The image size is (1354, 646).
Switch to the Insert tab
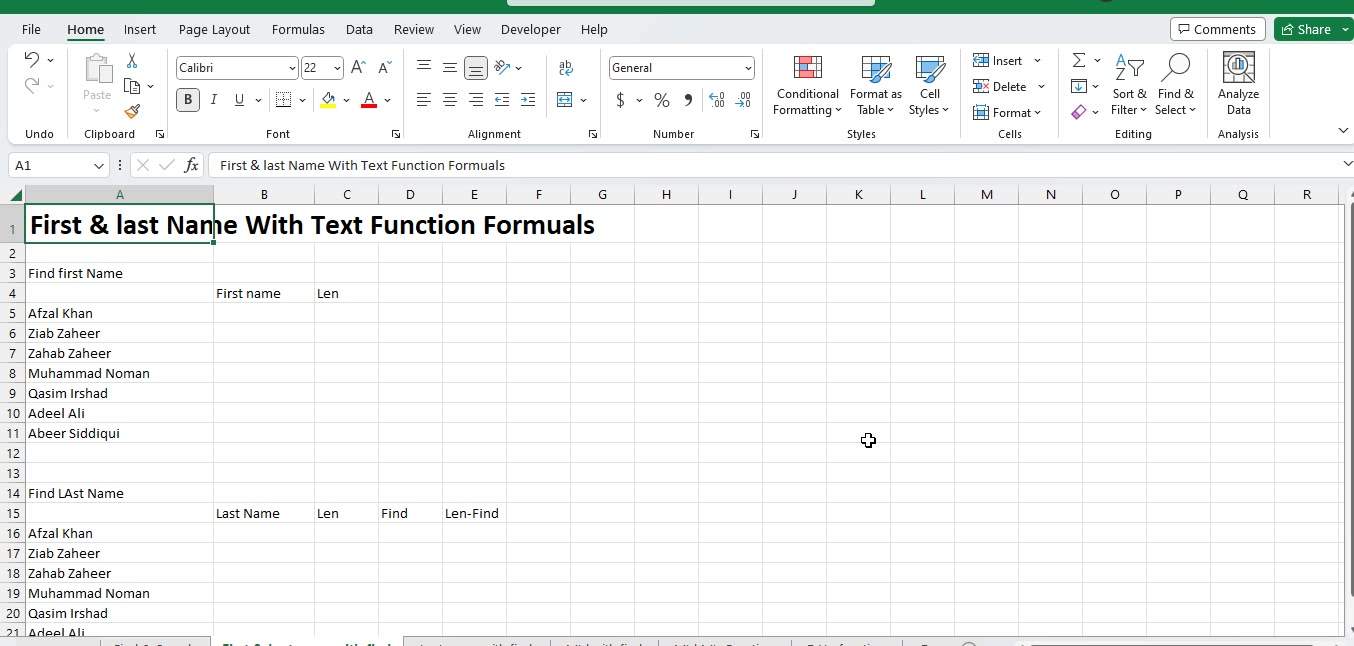tap(140, 29)
